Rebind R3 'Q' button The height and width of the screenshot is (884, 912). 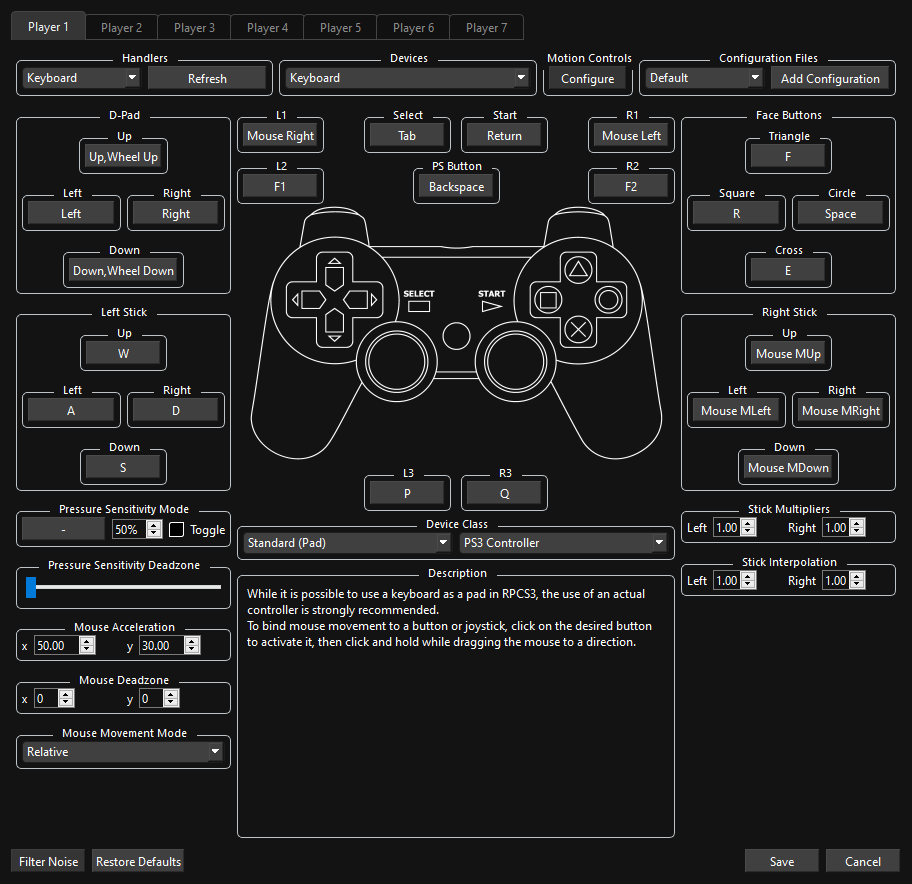click(504, 493)
